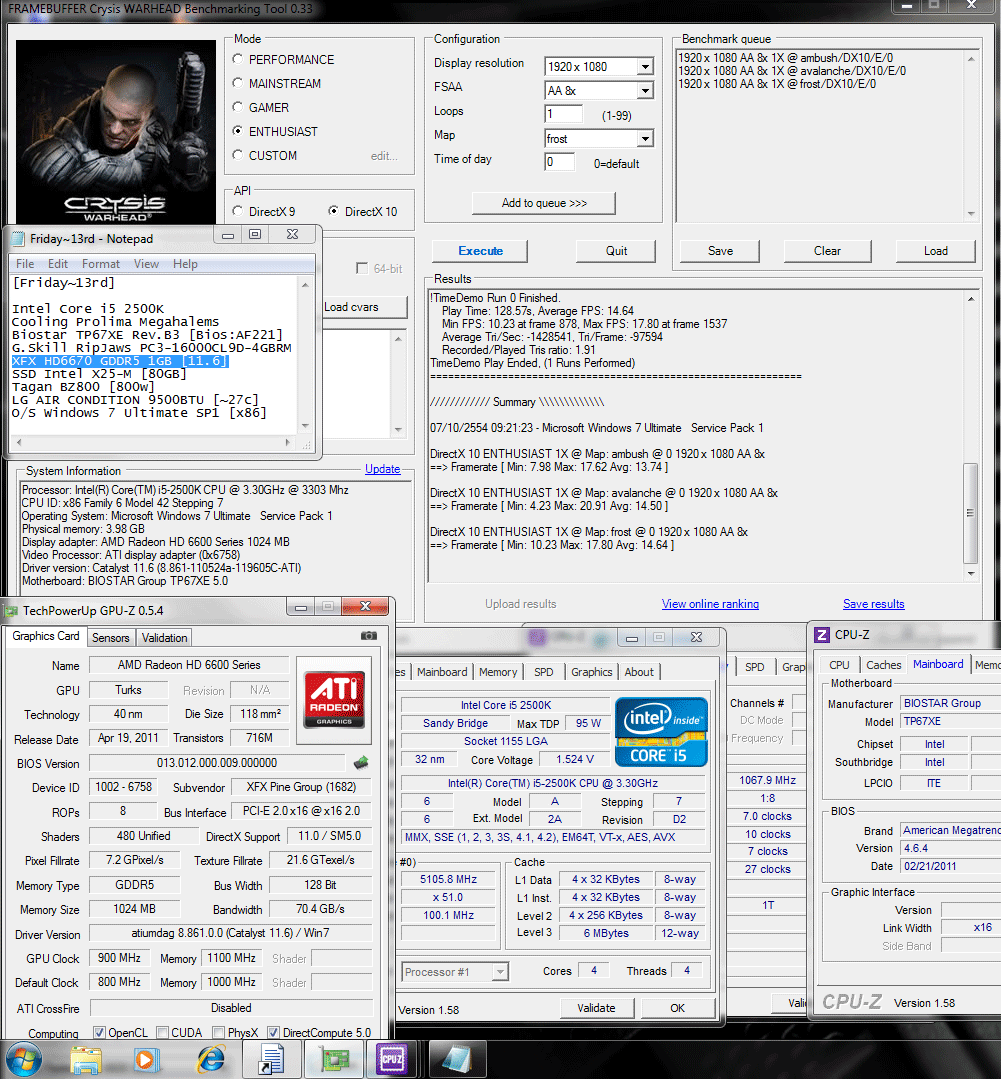Select the highlighted XFX HD6670 line in Notepad

[120, 361]
